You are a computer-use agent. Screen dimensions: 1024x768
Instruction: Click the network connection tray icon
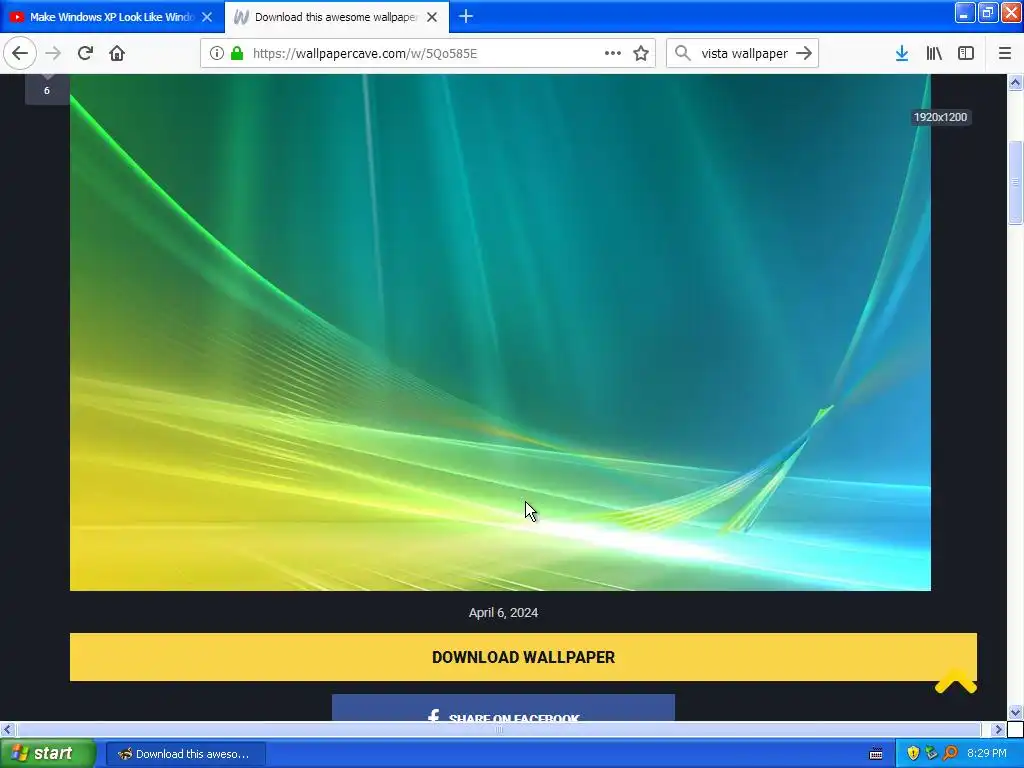[931, 754]
